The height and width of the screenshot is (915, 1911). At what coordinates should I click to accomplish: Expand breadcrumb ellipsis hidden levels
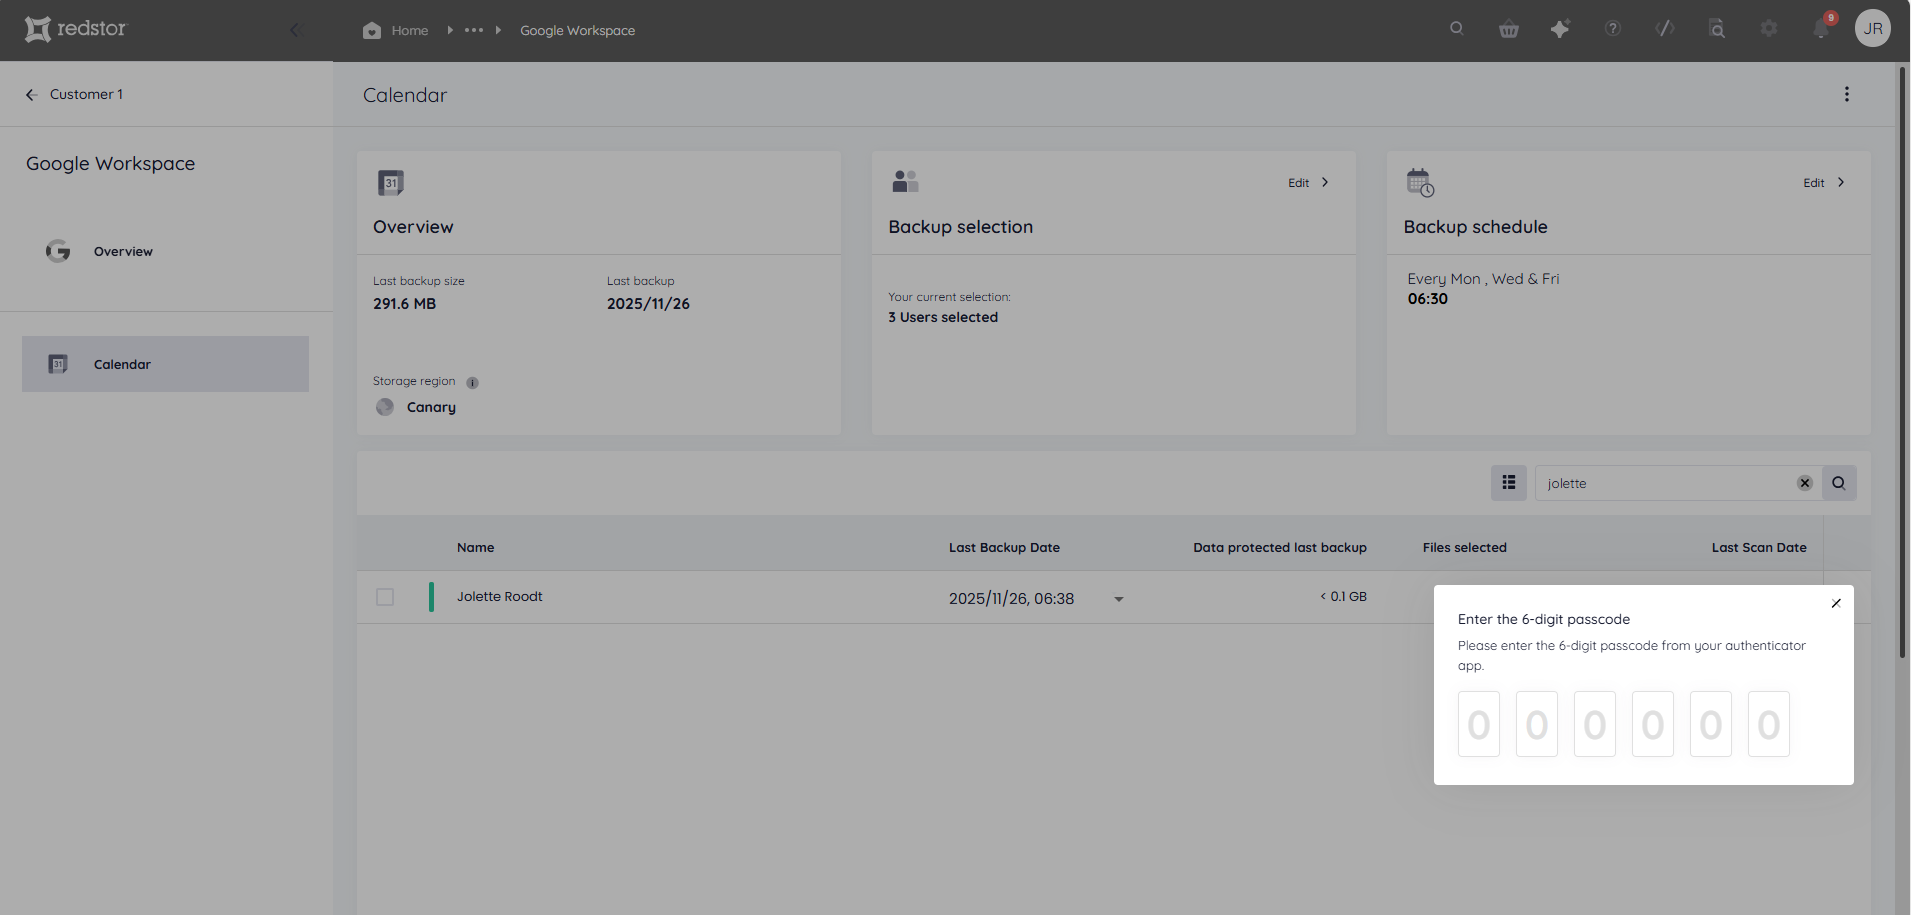click(x=474, y=30)
